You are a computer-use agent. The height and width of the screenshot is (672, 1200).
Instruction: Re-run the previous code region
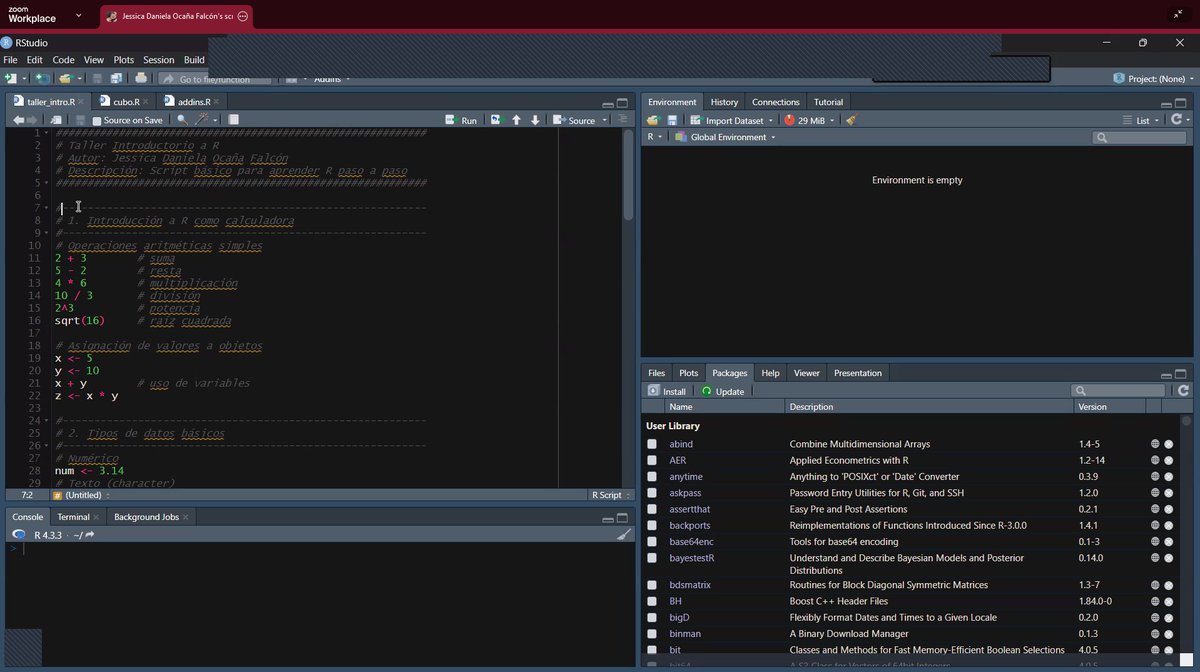[x=496, y=120]
